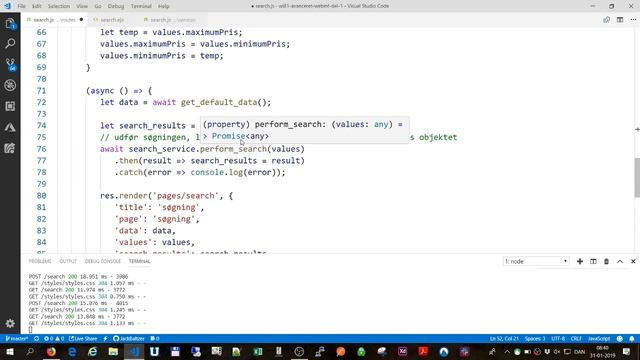
Task: Click perform_search on line 76
Action: click(x=233, y=149)
